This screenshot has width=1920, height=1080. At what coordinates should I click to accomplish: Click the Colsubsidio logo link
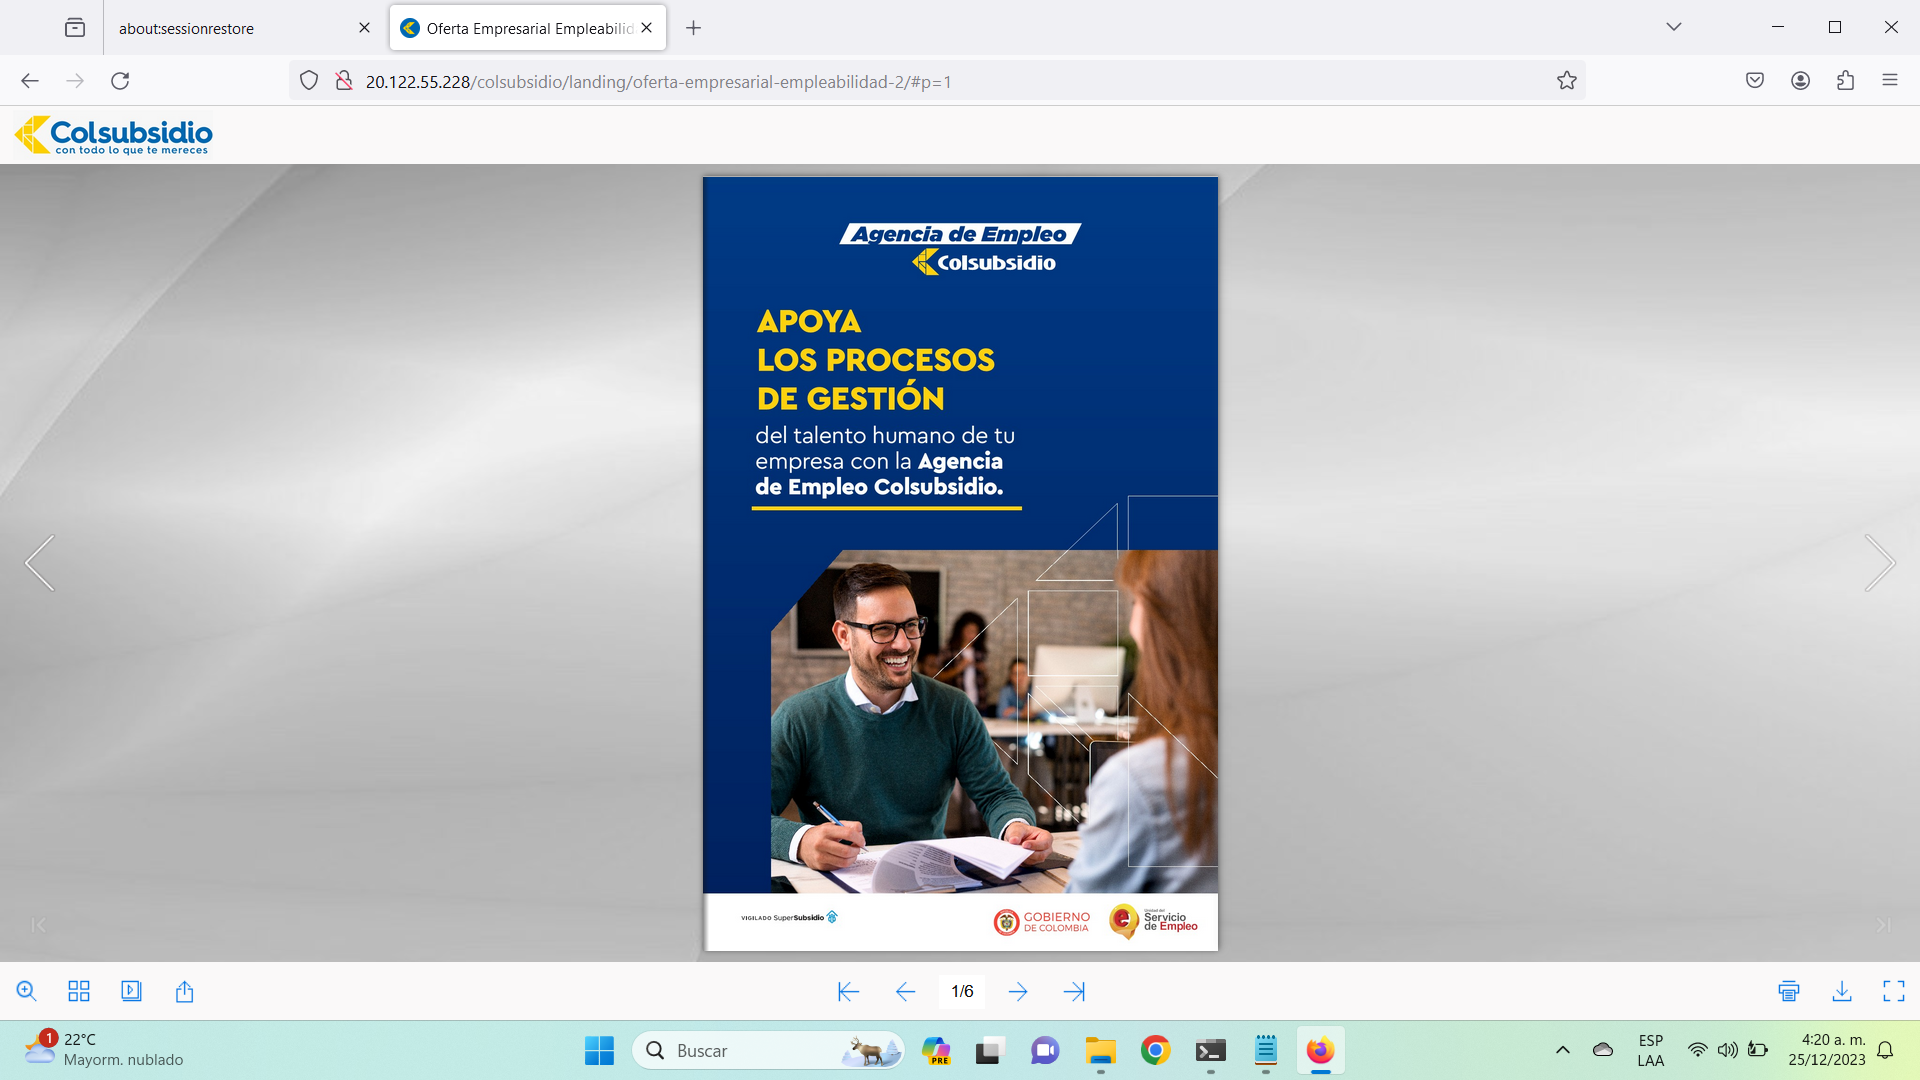point(114,135)
